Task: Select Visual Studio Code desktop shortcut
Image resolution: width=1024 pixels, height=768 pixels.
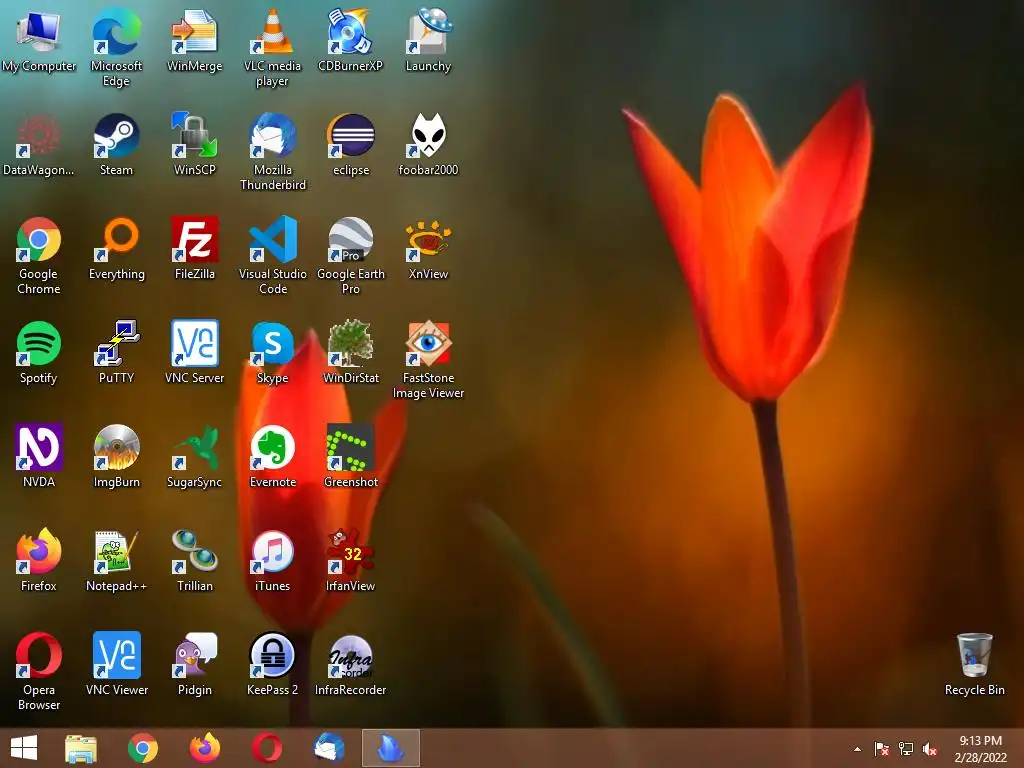Action: 272,255
